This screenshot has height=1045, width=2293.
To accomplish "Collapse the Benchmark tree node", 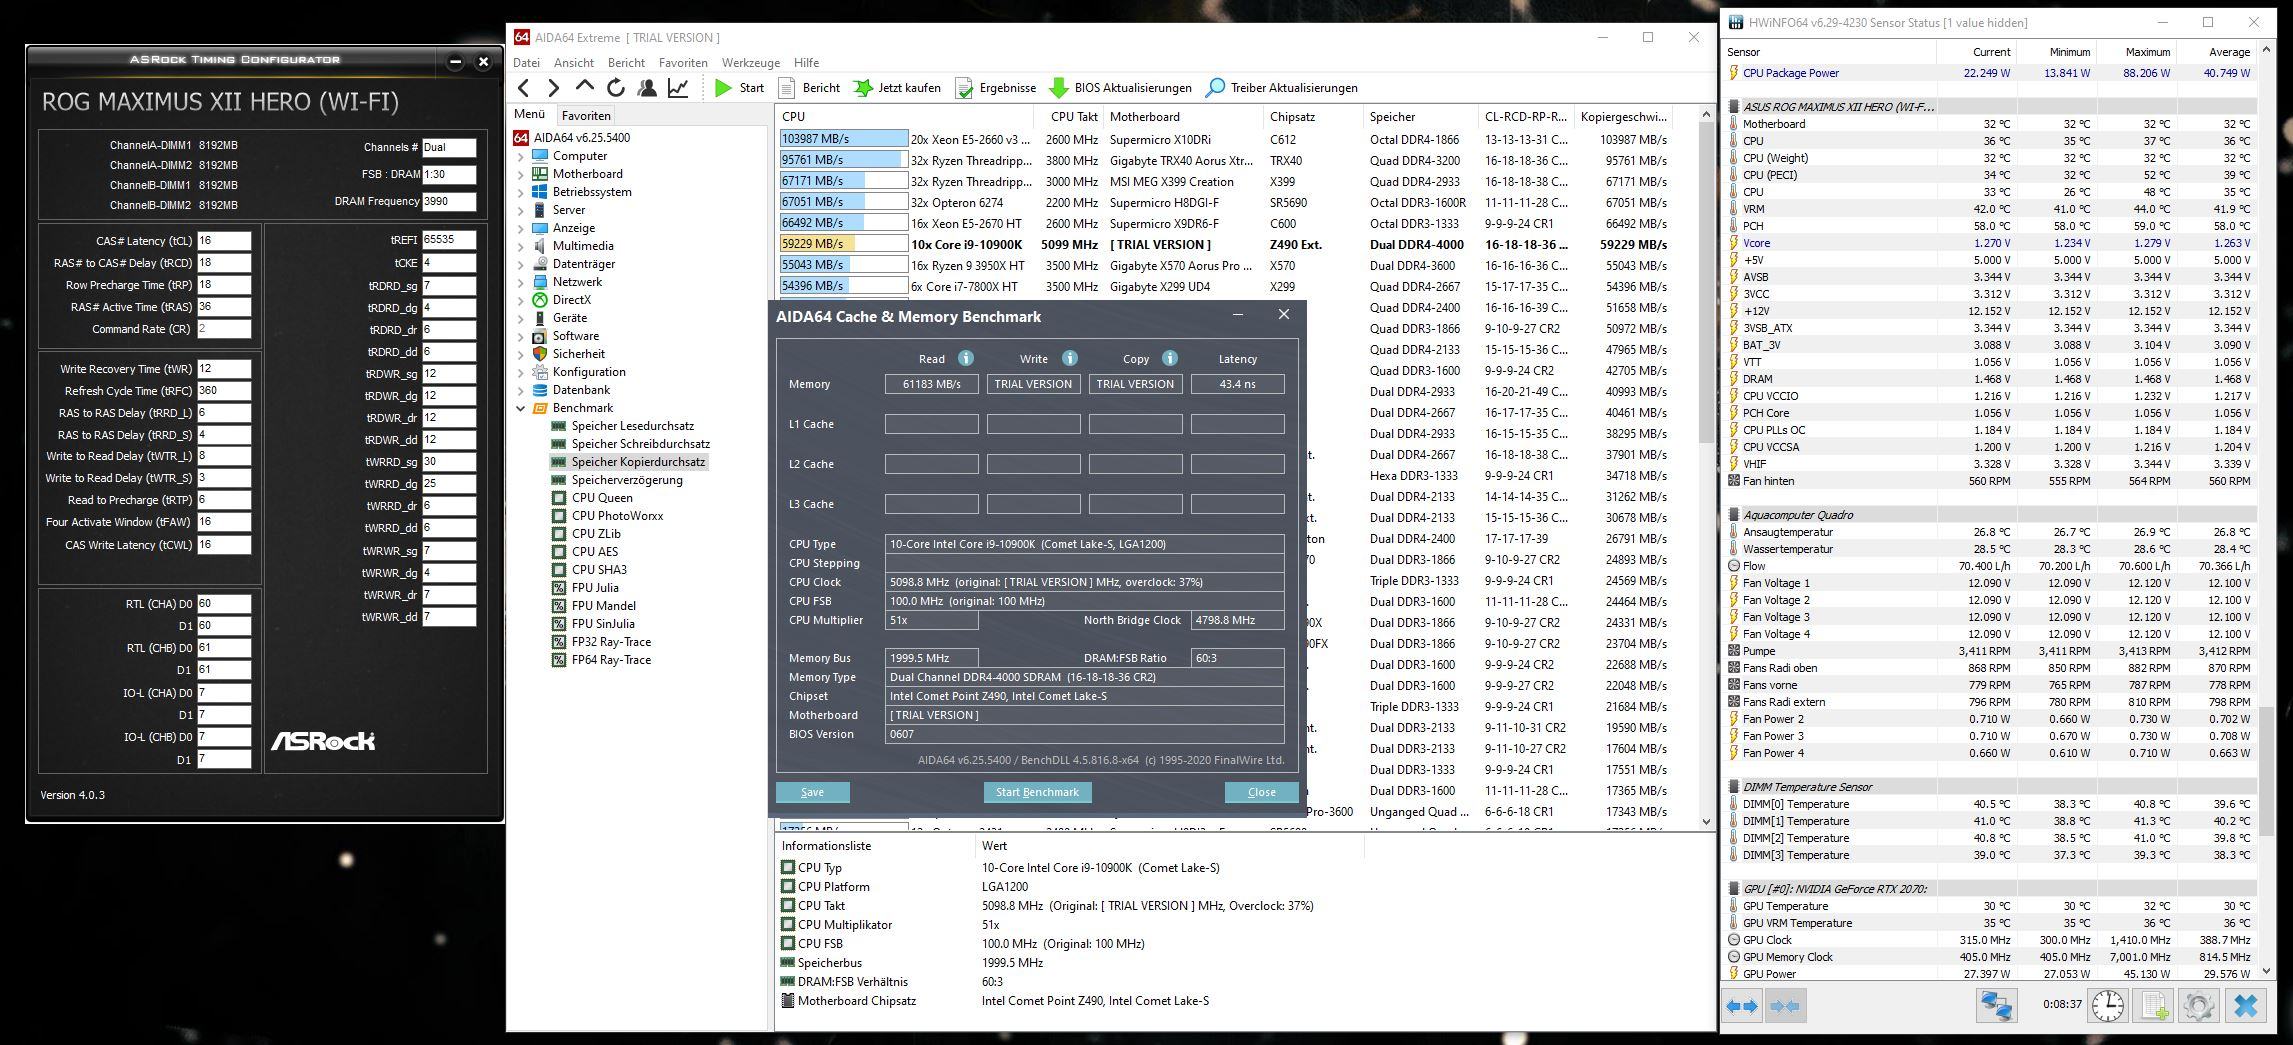I will click(521, 408).
